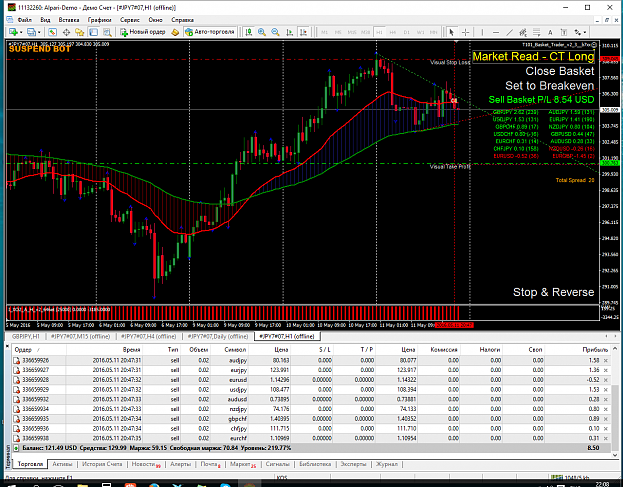Click the Новый ордер button

point(143,32)
